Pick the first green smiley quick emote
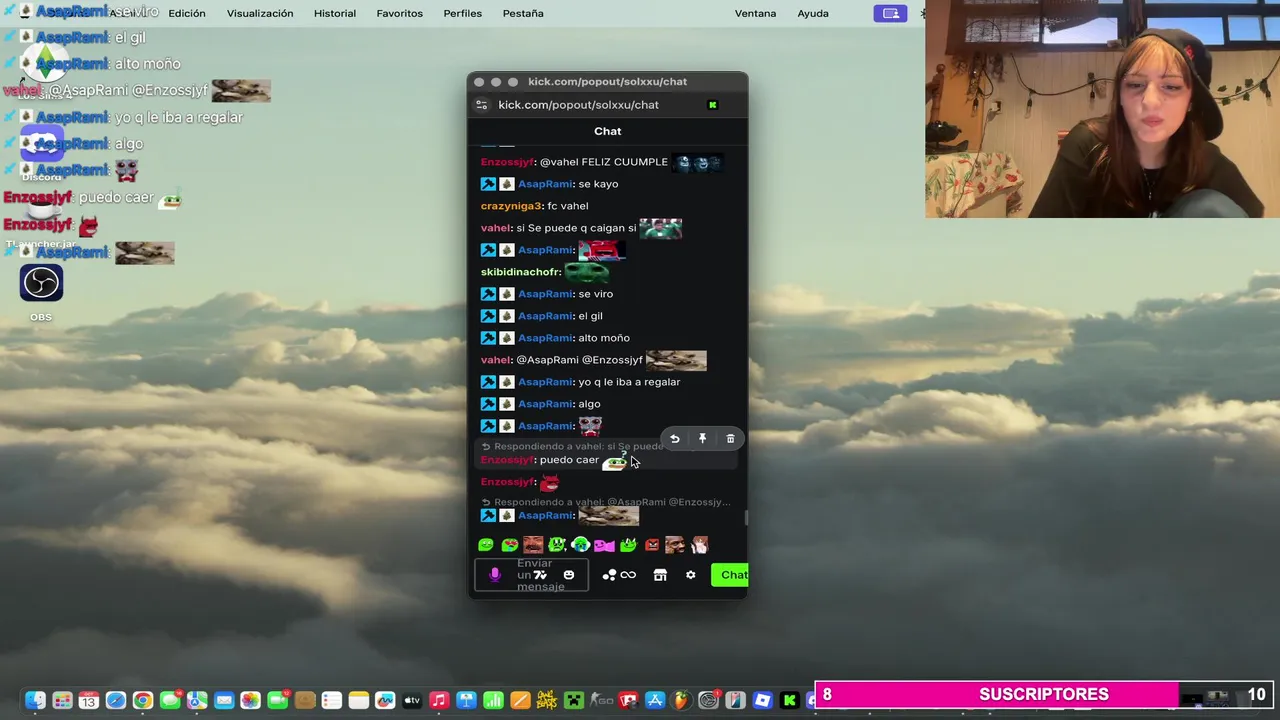This screenshot has width=1280, height=720. pos(486,545)
